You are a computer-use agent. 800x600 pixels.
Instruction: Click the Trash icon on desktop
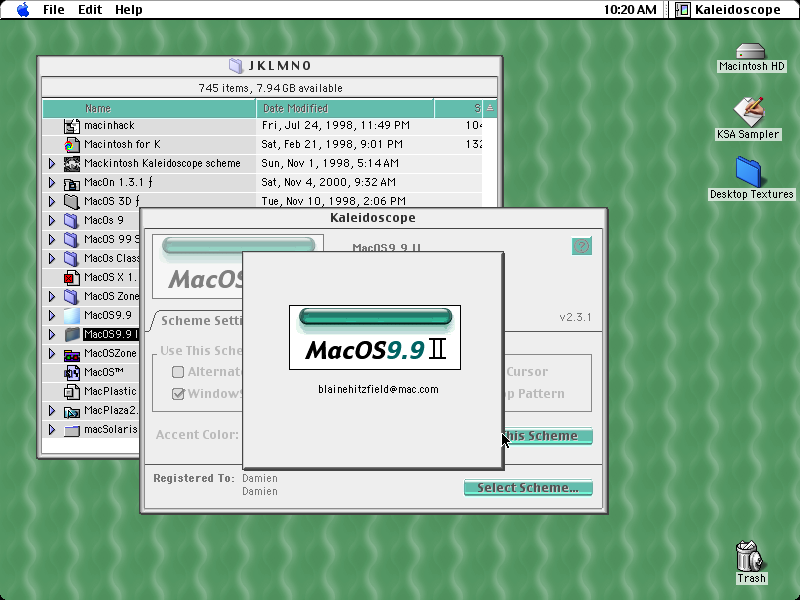pyautogui.click(x=749, y=556)
